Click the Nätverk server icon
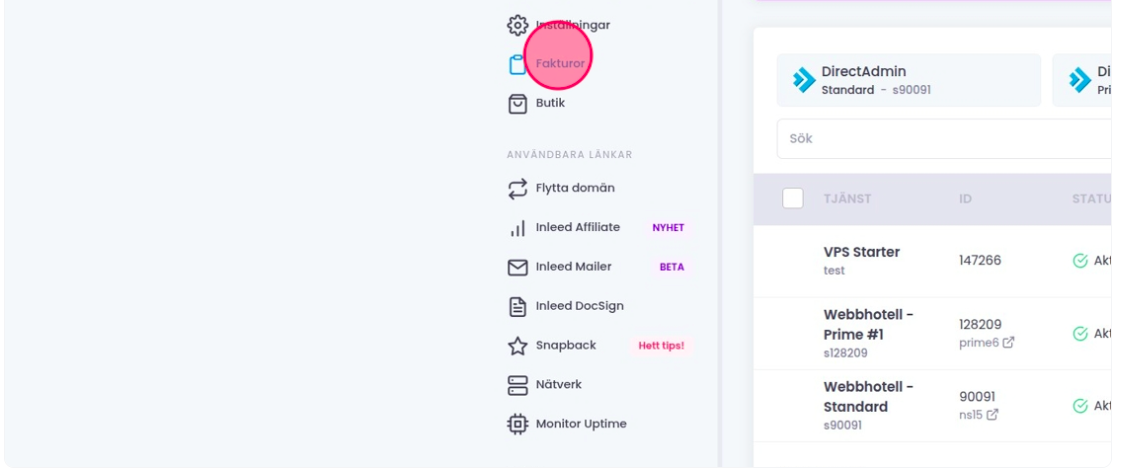Image resolution: width=1129 pixels, height=473 pixels. point(517,385)
